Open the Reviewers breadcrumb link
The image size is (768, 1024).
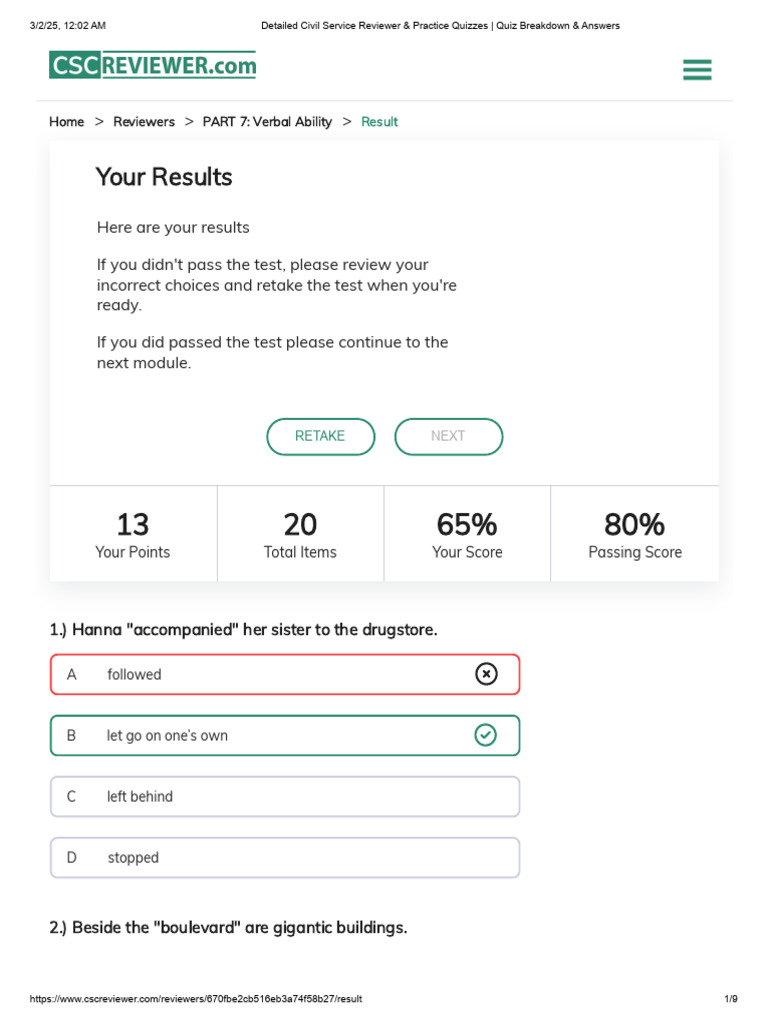point(144,122)
